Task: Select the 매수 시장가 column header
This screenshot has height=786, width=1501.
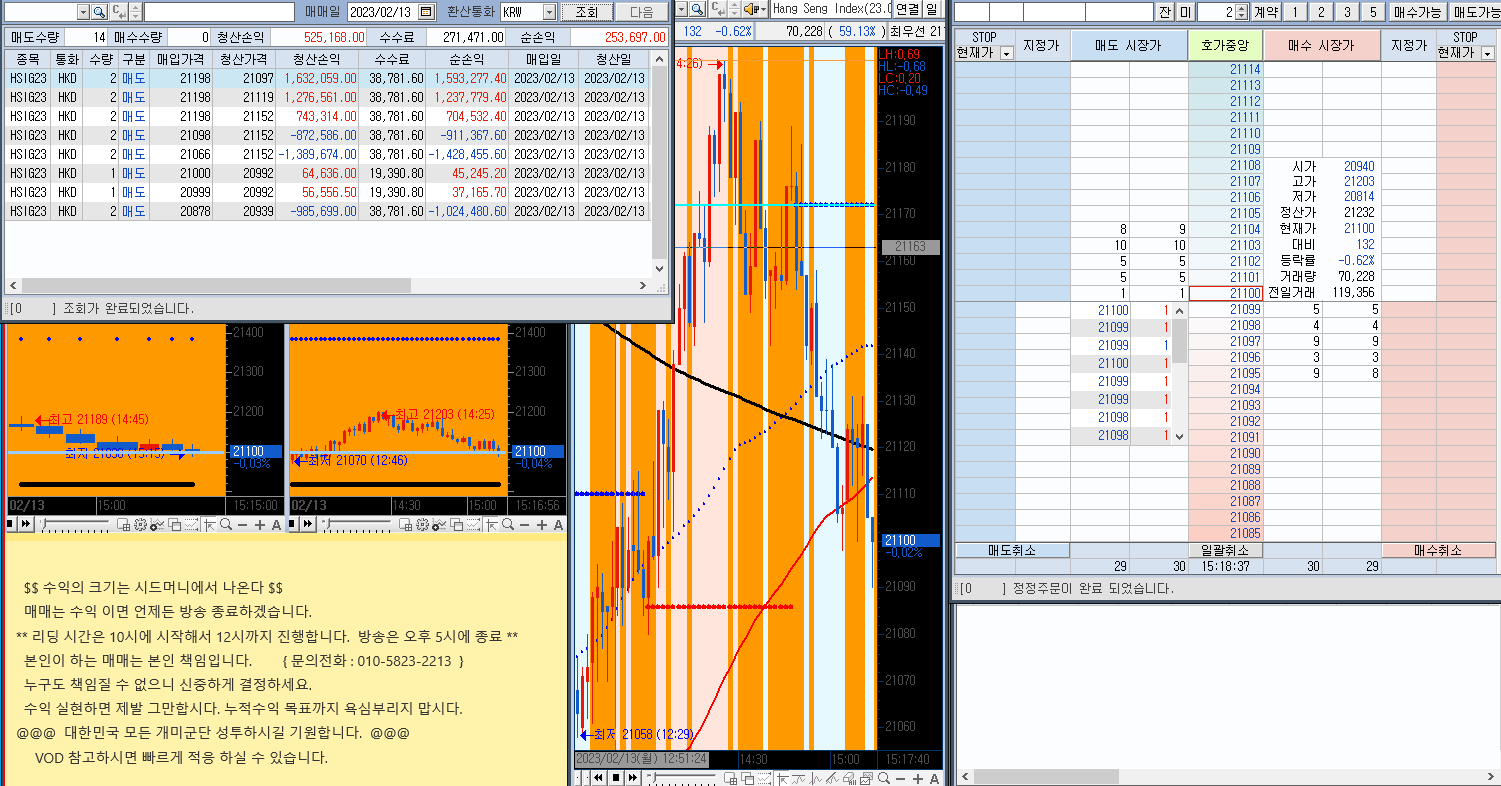Action: click(x=1321, y=46)
